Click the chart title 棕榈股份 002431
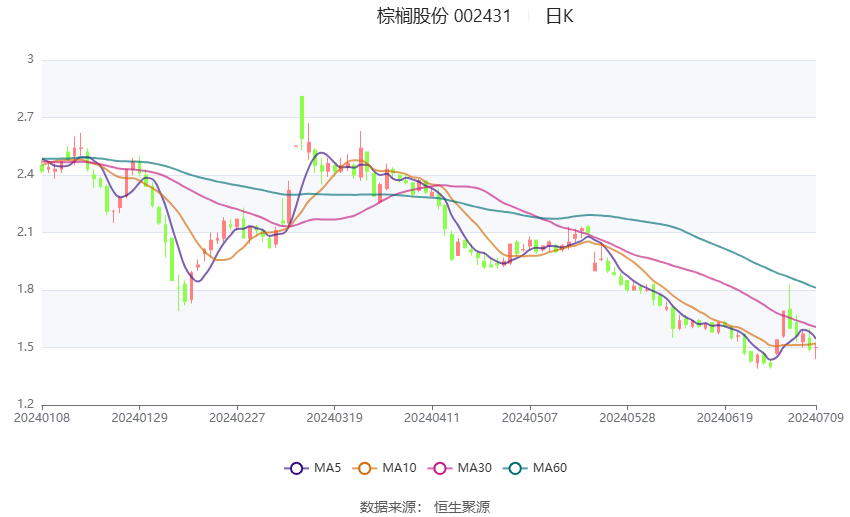 pos(444,16)
